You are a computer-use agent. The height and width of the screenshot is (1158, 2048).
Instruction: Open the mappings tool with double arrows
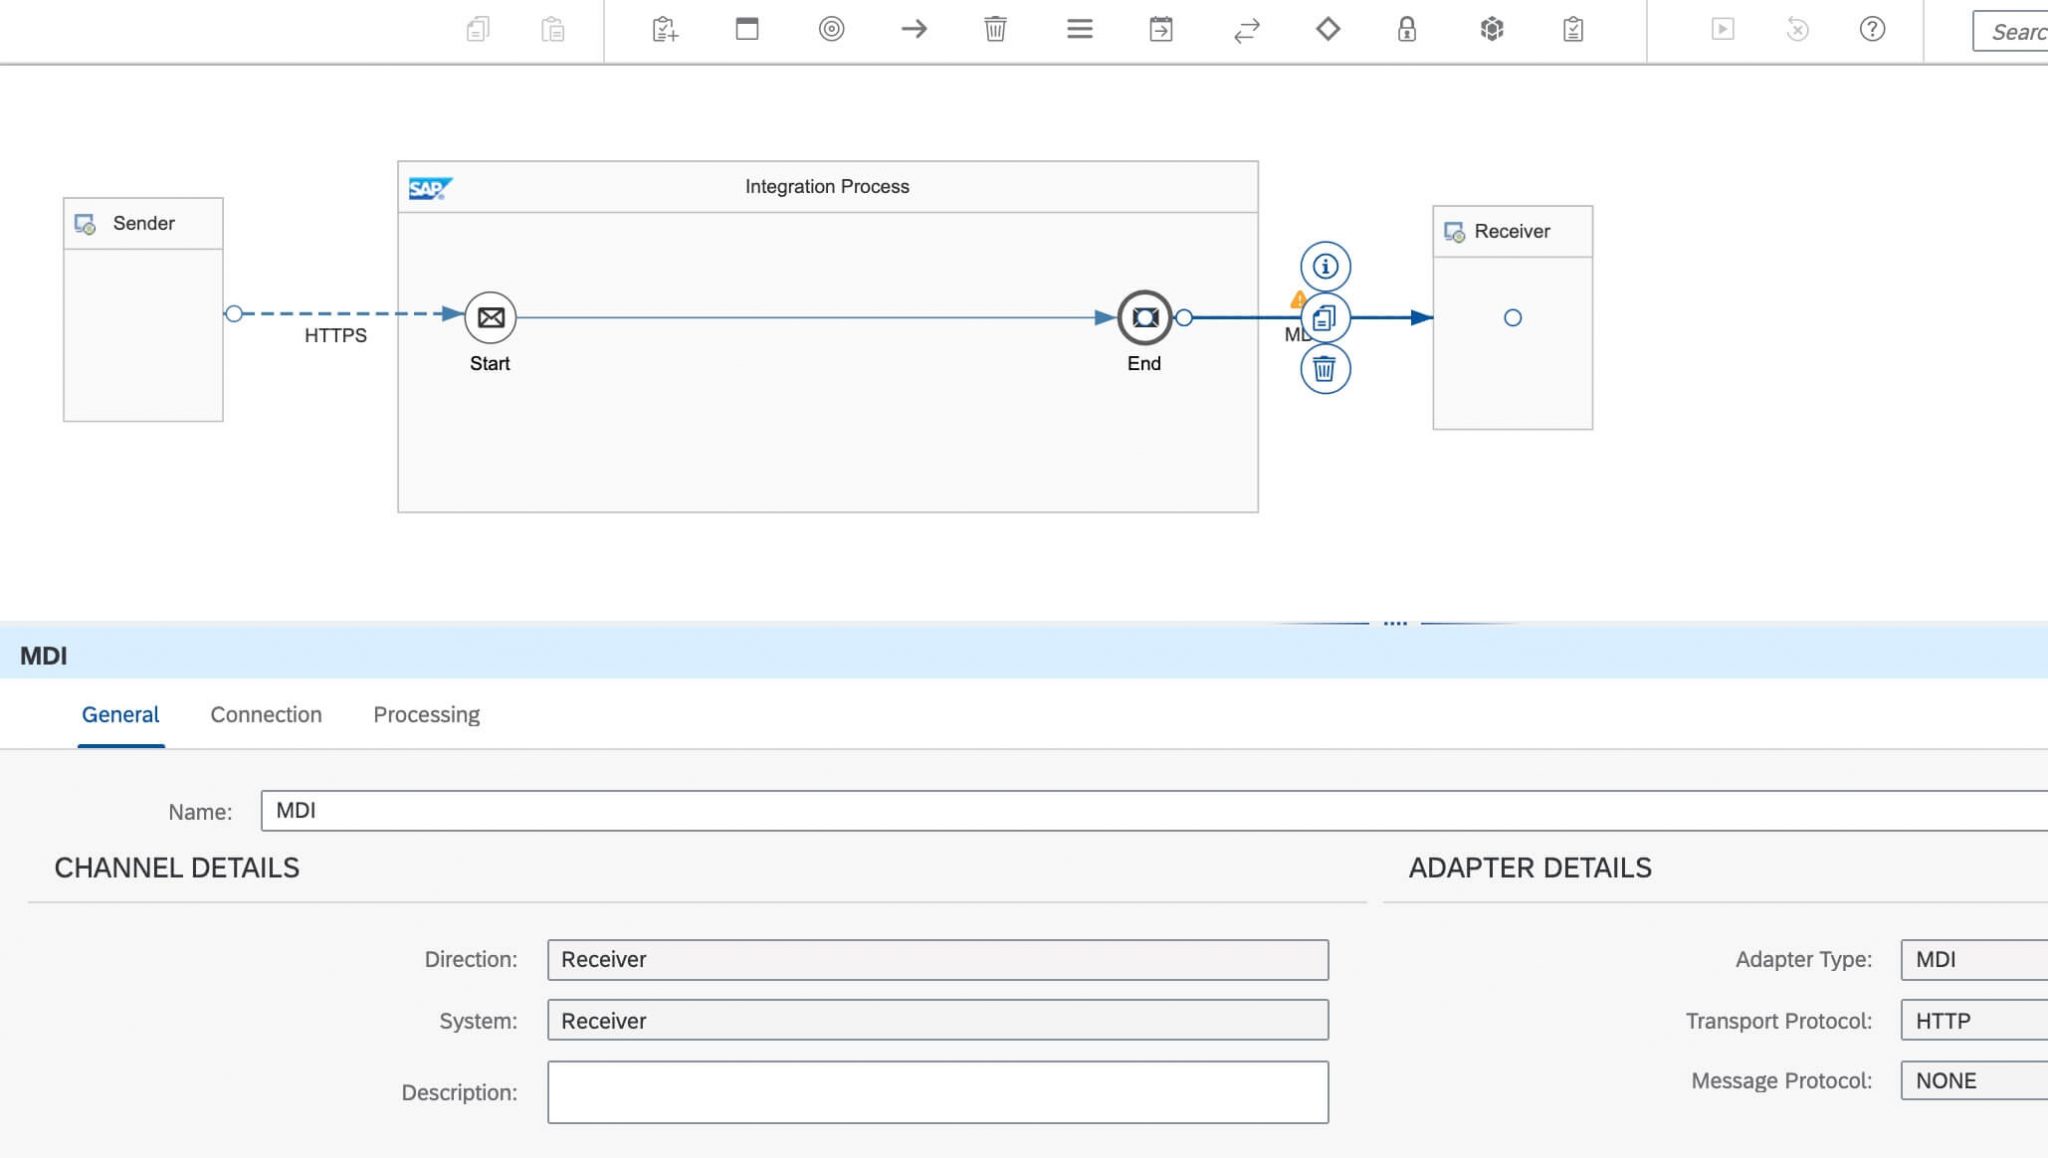(x=1246, y=30)
